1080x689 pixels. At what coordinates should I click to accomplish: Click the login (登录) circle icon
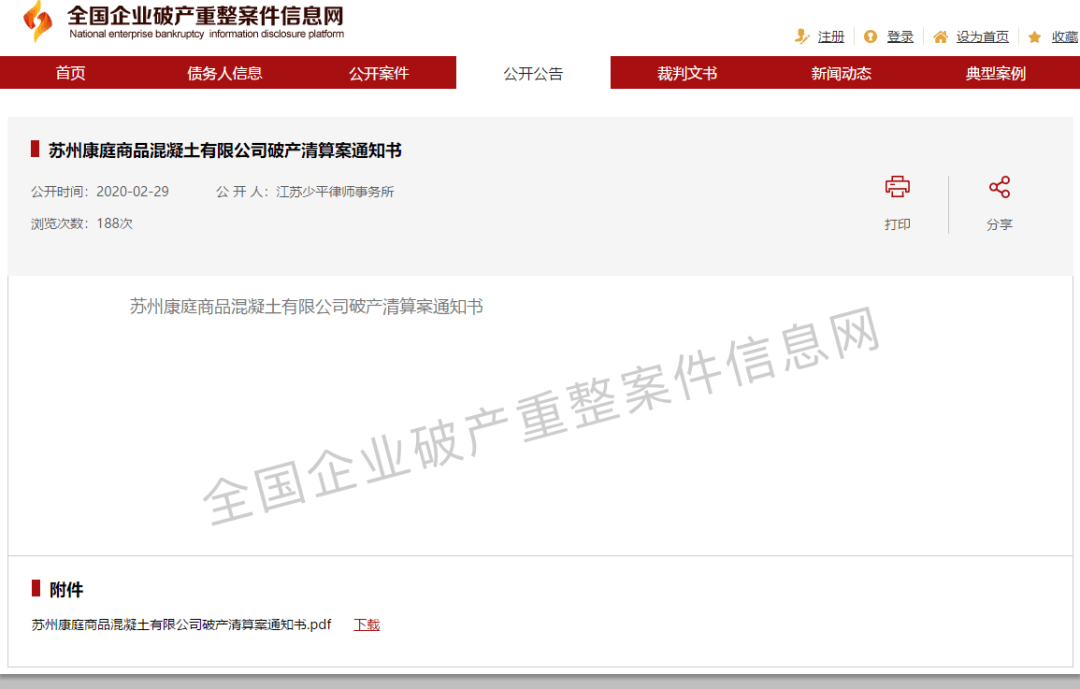pyautogui.click(x=870, y=37)
